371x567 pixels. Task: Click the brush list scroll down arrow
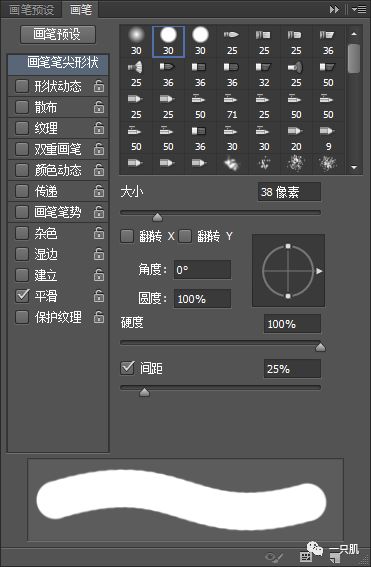354,167
